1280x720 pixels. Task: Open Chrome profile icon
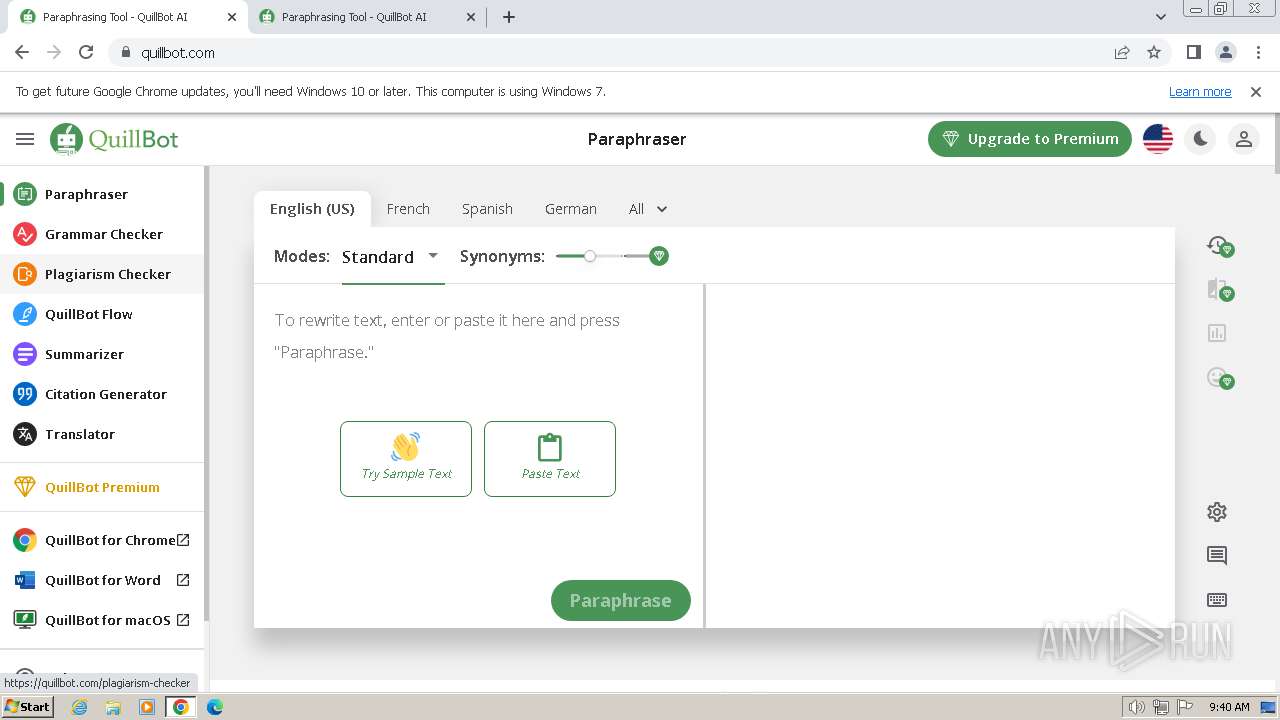tap(1225, 53)
